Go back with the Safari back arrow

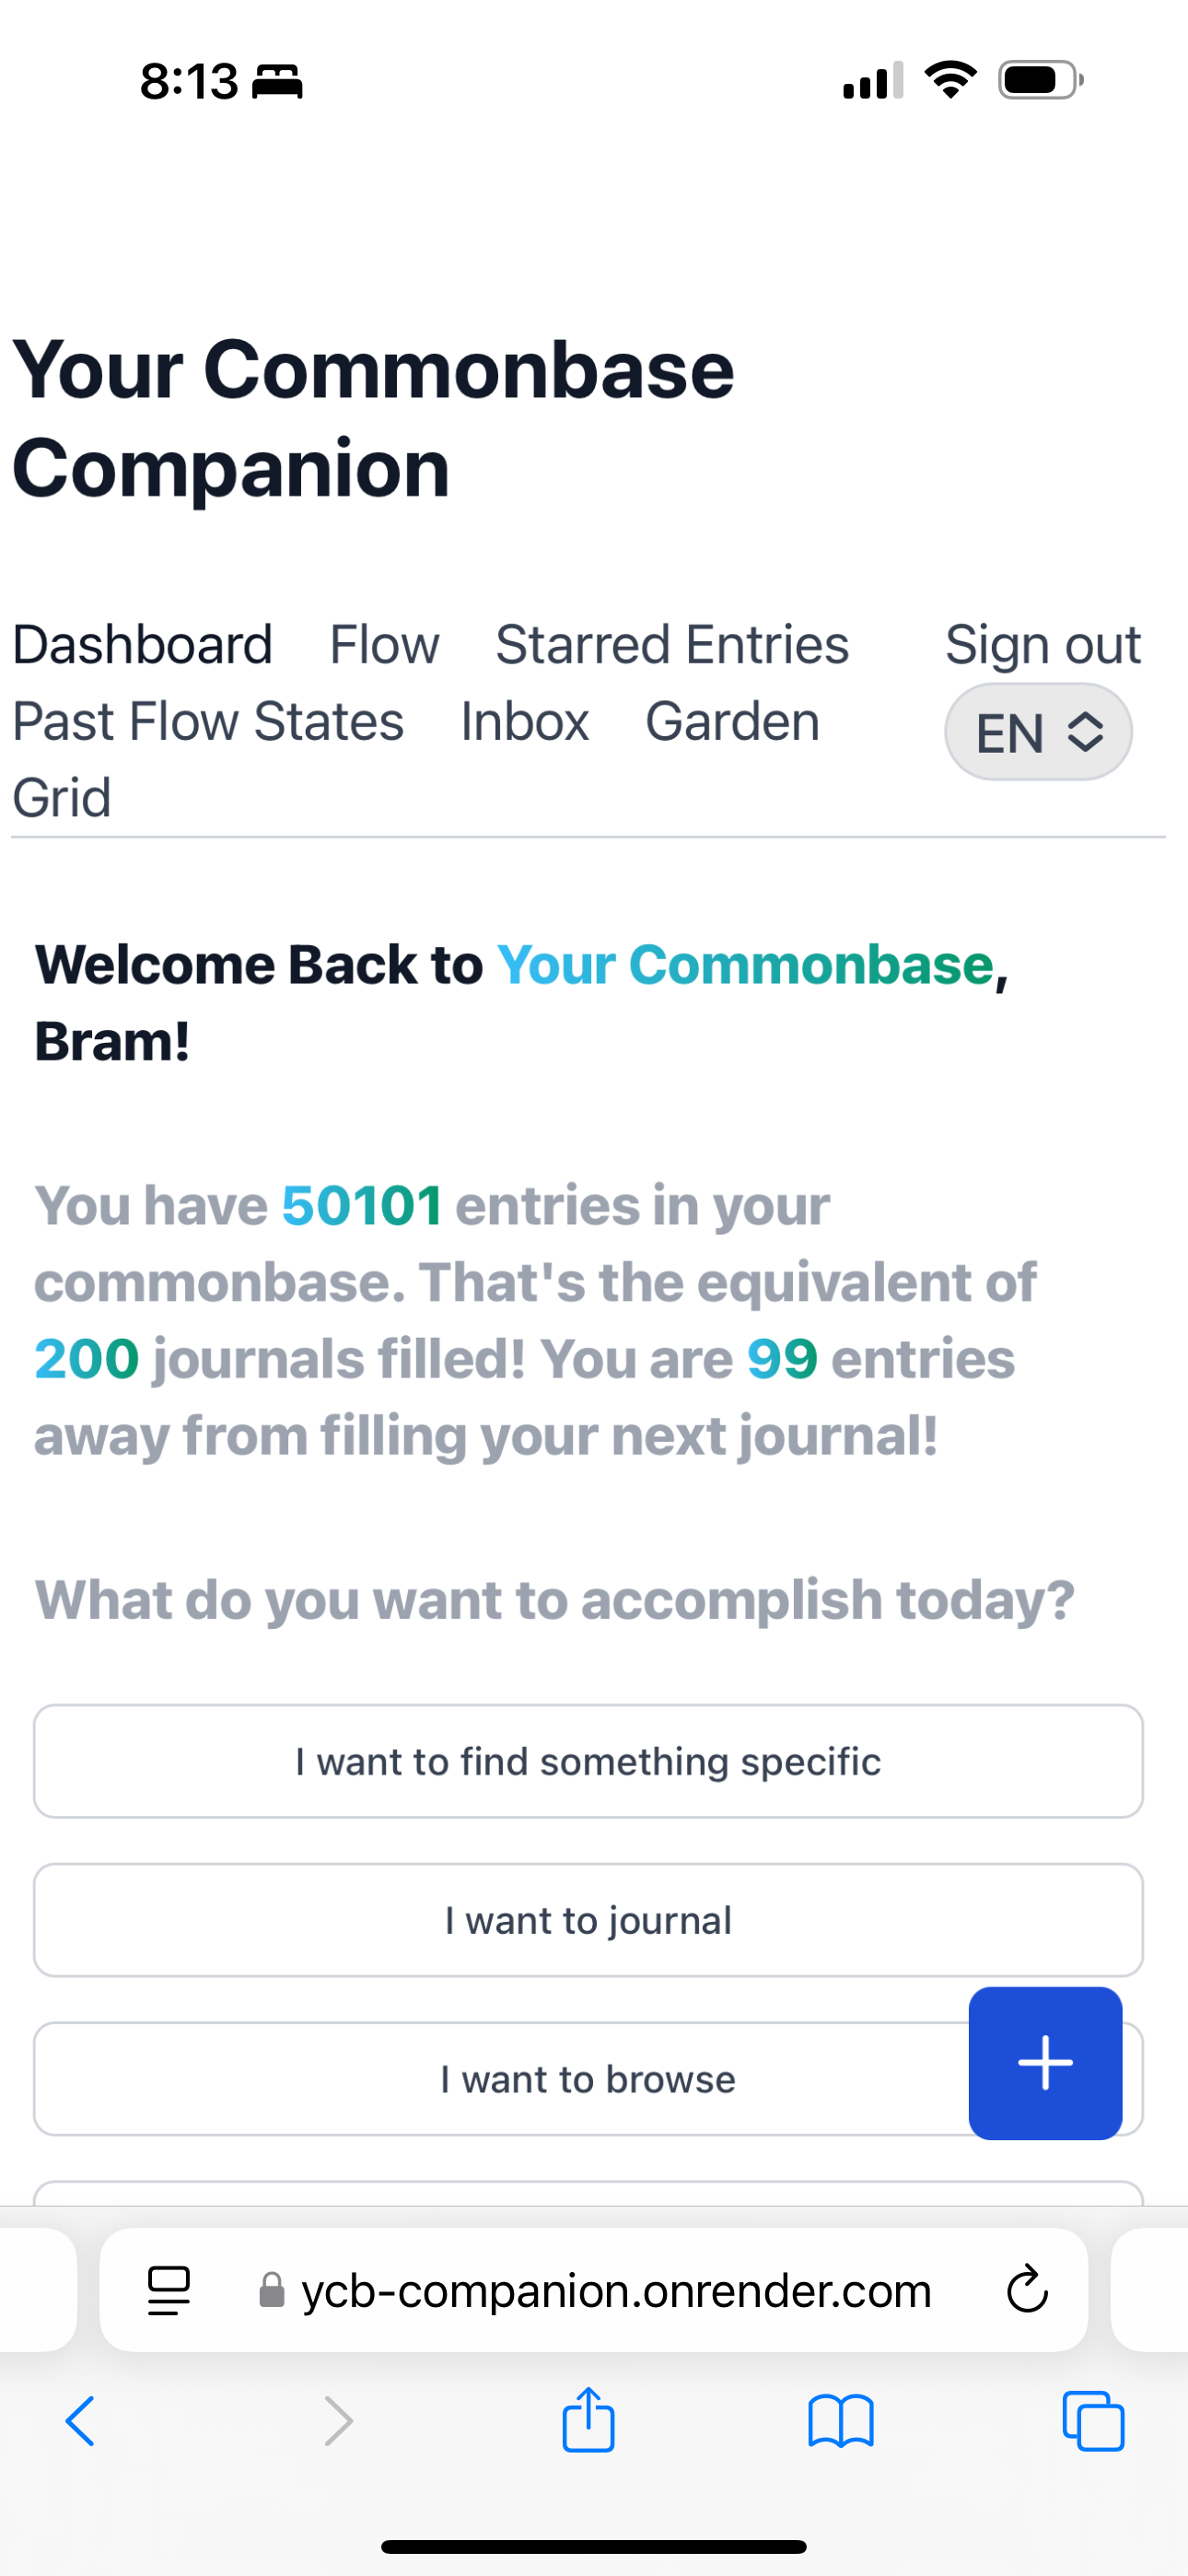[x=80, y=2421]
